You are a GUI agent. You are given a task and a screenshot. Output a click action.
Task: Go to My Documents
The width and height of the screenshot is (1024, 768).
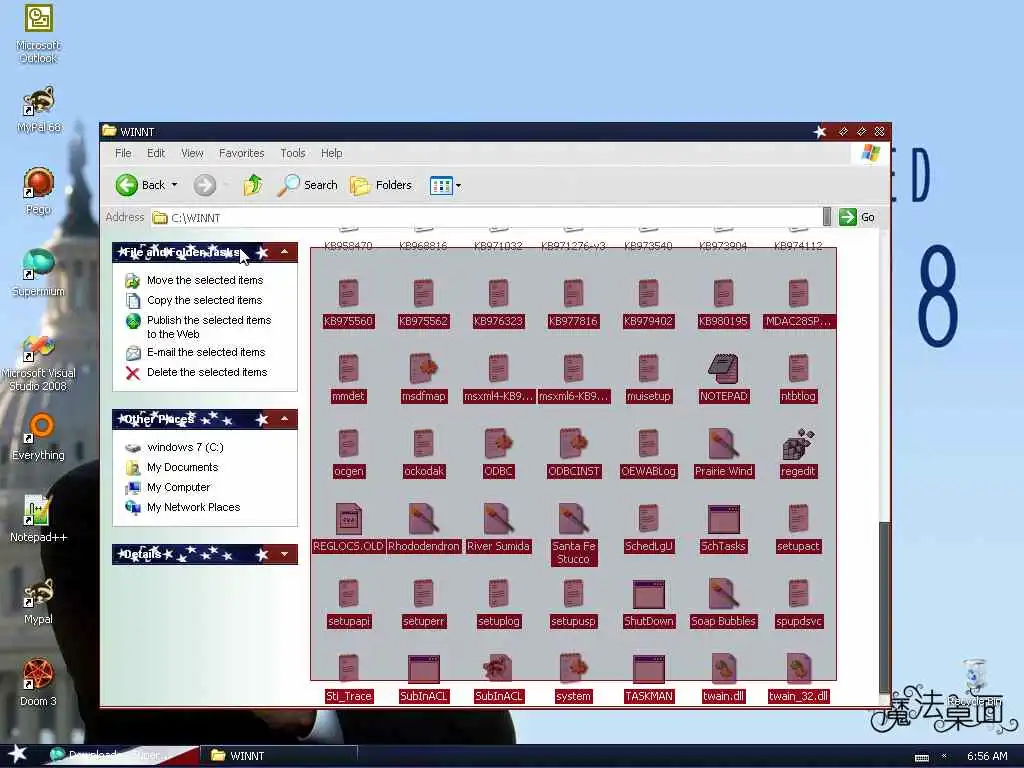point(172,468)
